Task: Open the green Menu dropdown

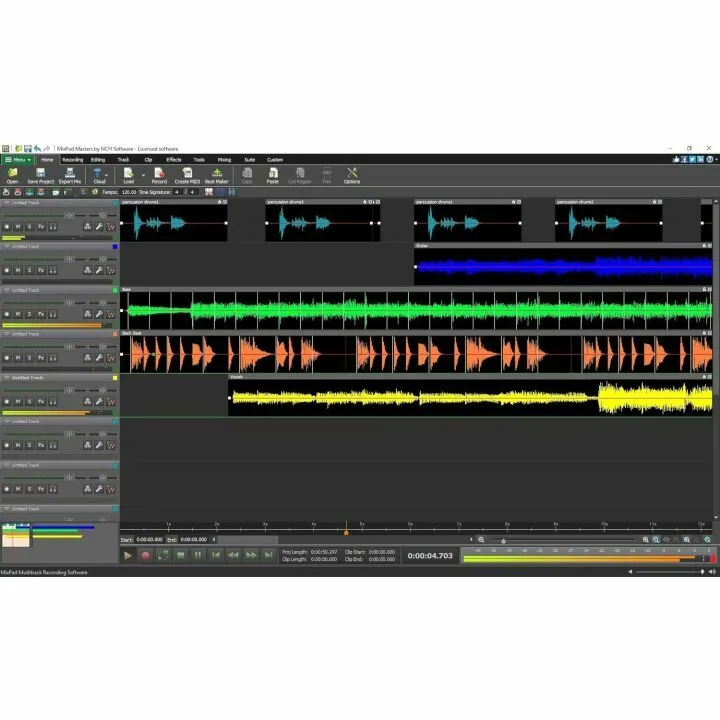Action: tap(17, 160)
